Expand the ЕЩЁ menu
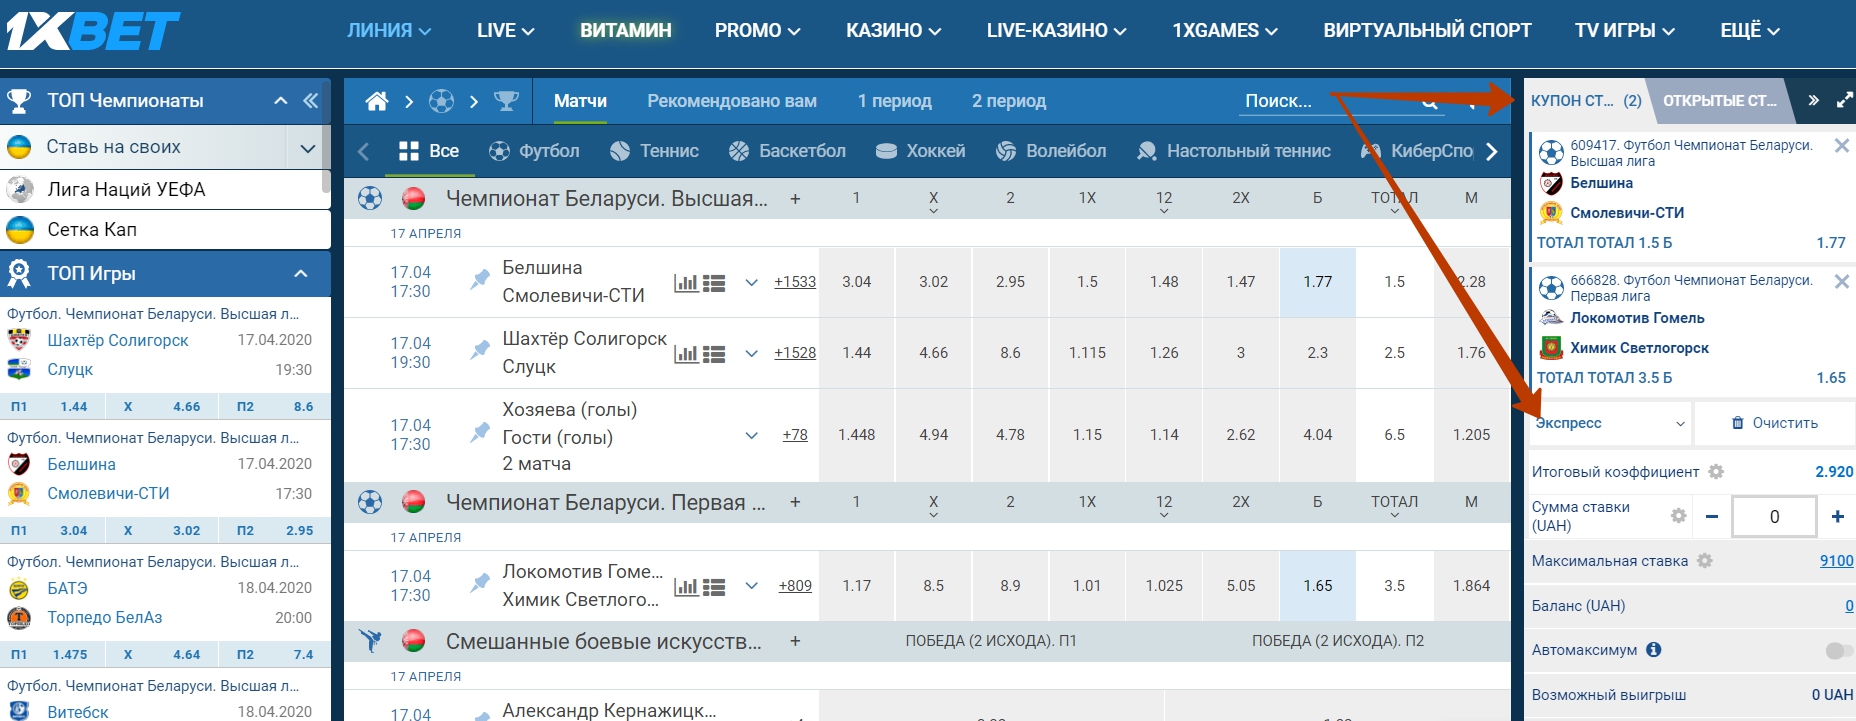The height and width of the screenshot is (721, 1856). click(x=1750, y=31)
